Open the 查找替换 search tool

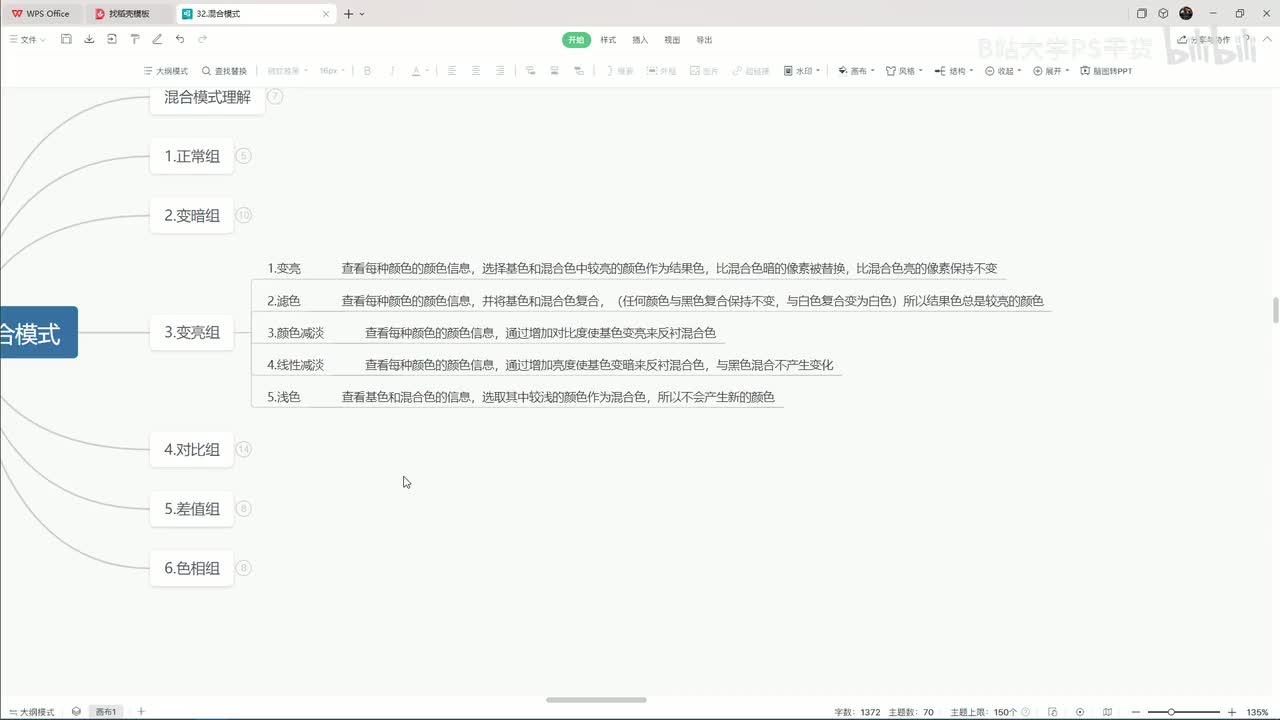click(224, 71)
